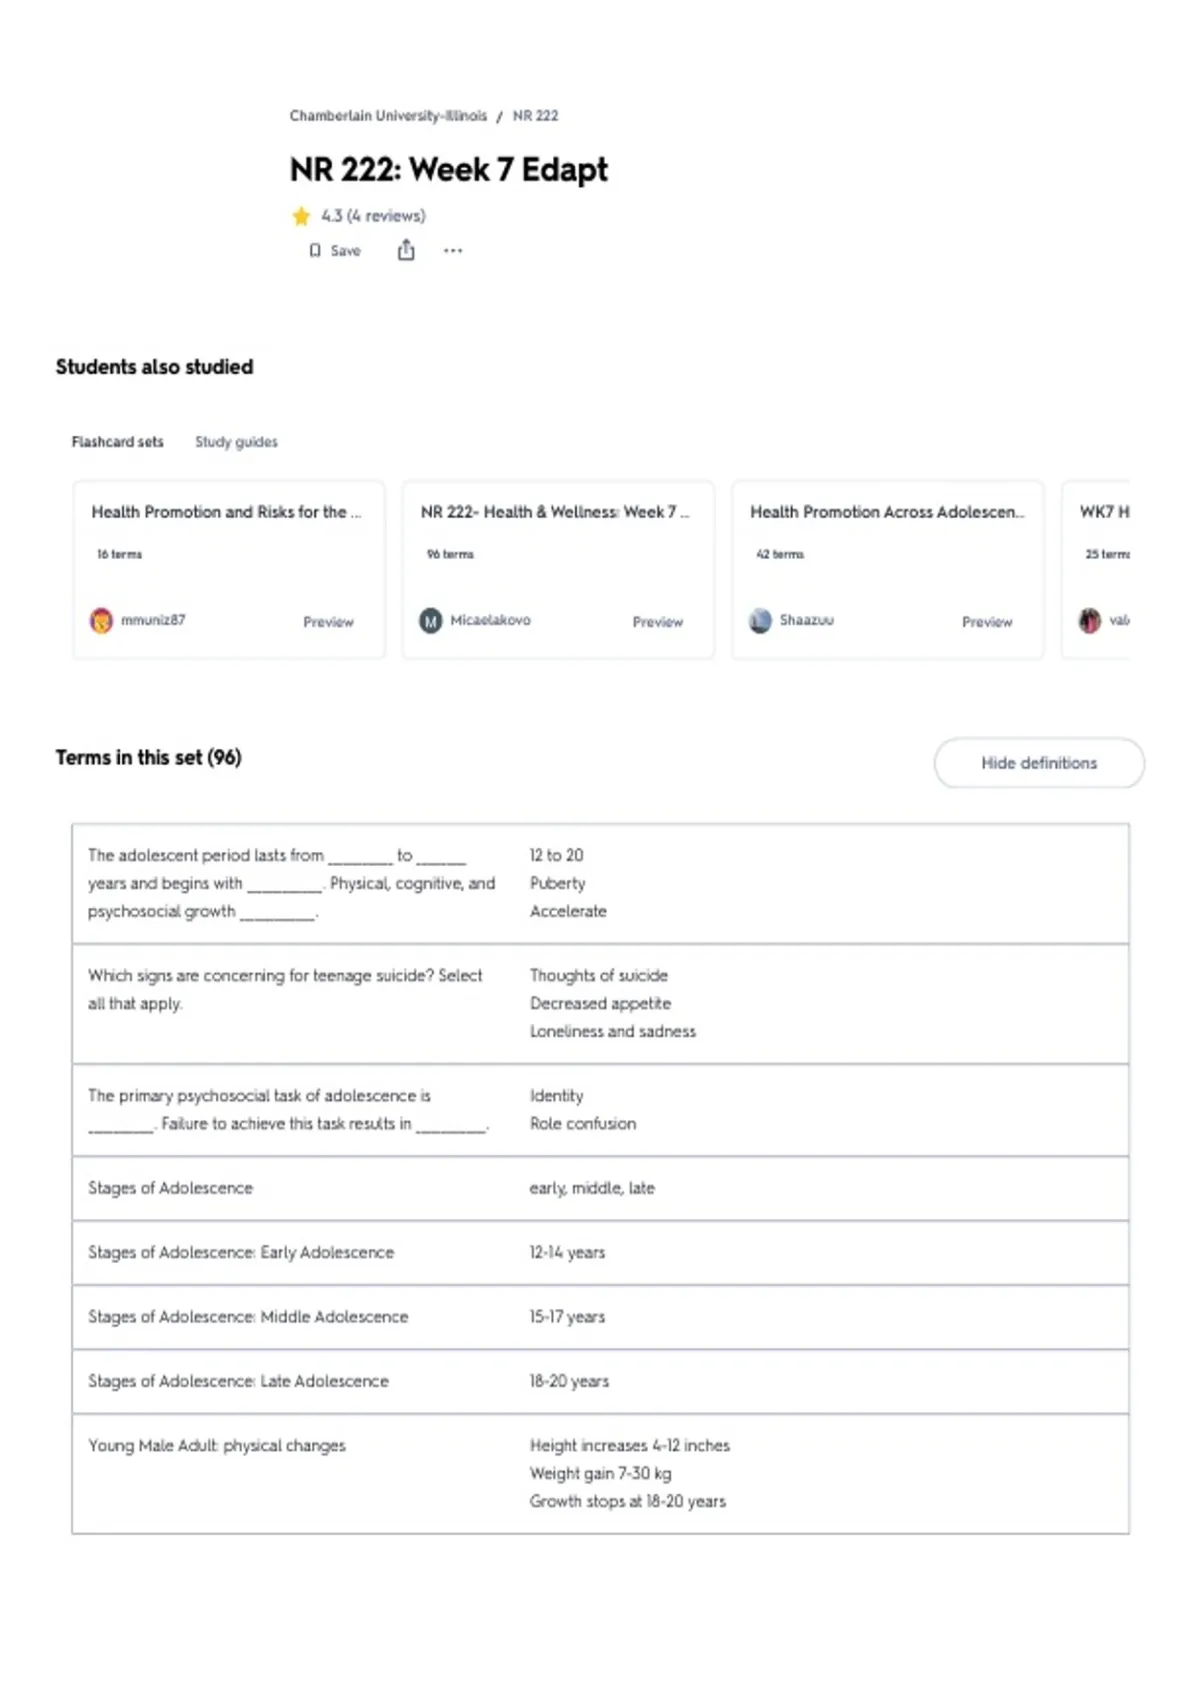Image resolution: width=1200 pixels, height=1700 pixels.
Task: Open the NR 222 breadcrumb link
Action: (535, 116)
